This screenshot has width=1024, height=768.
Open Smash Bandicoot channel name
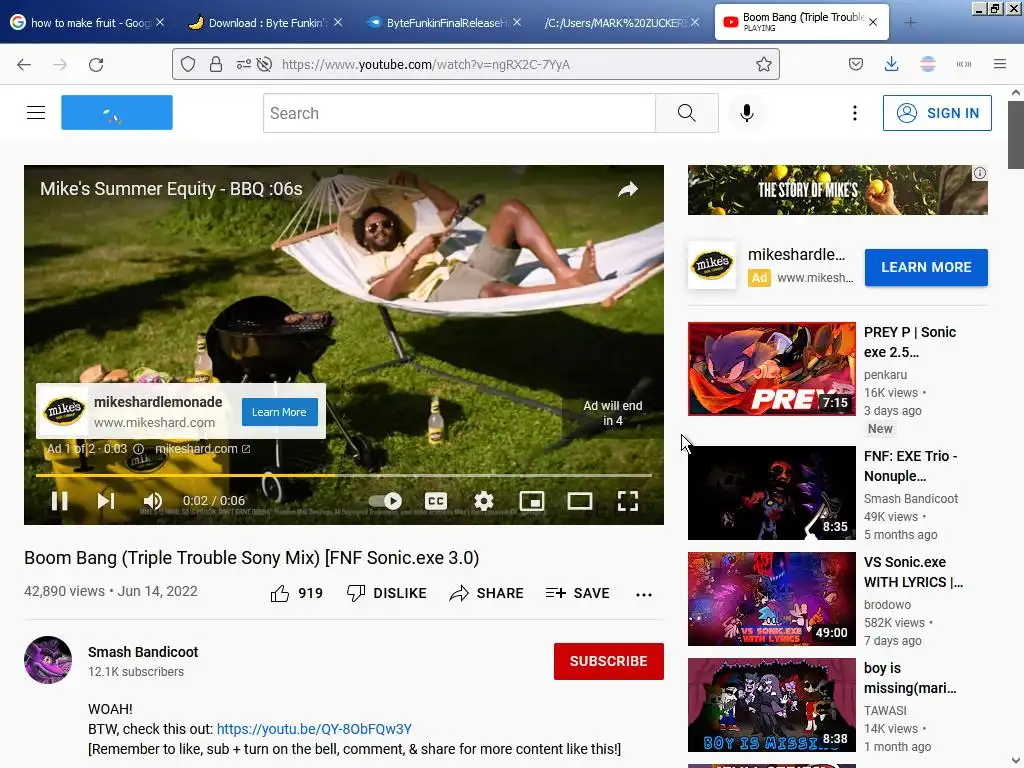[143, 652]
